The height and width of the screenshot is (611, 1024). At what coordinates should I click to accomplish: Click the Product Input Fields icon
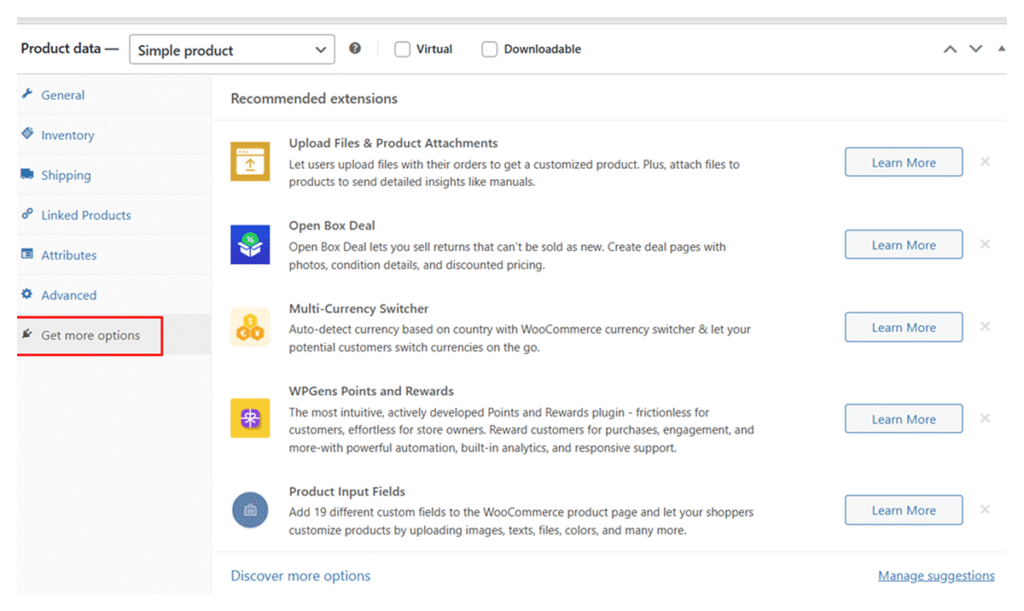250,510
